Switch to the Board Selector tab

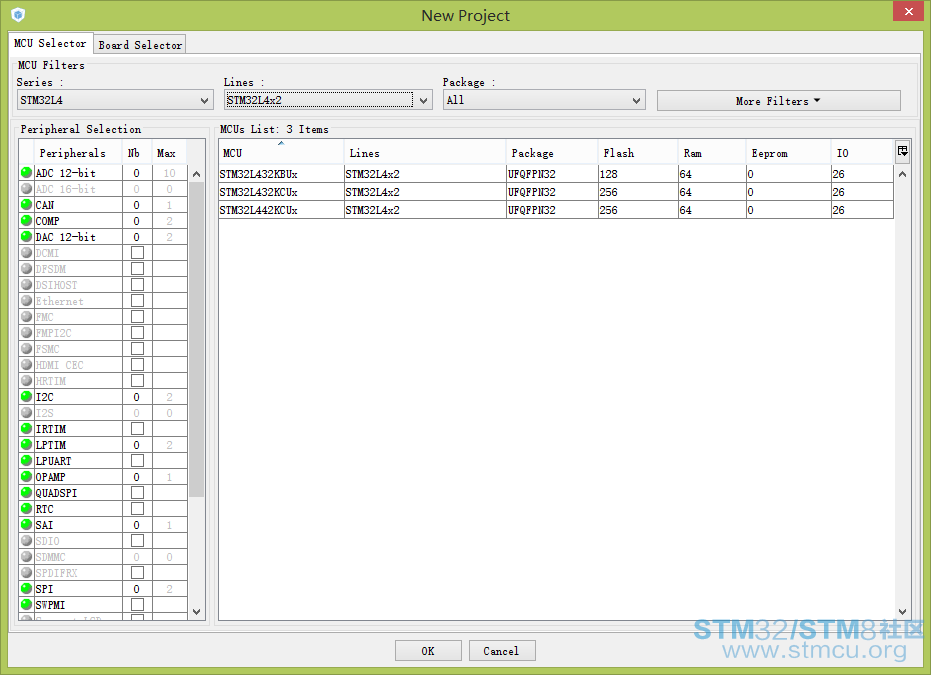click(140, 45)
